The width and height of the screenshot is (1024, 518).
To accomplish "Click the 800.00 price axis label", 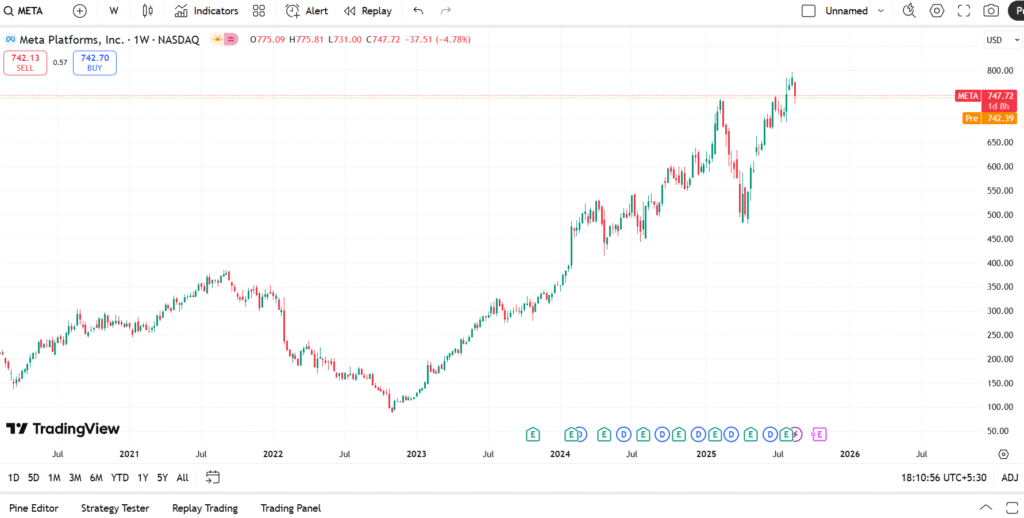I will (999, 70).
